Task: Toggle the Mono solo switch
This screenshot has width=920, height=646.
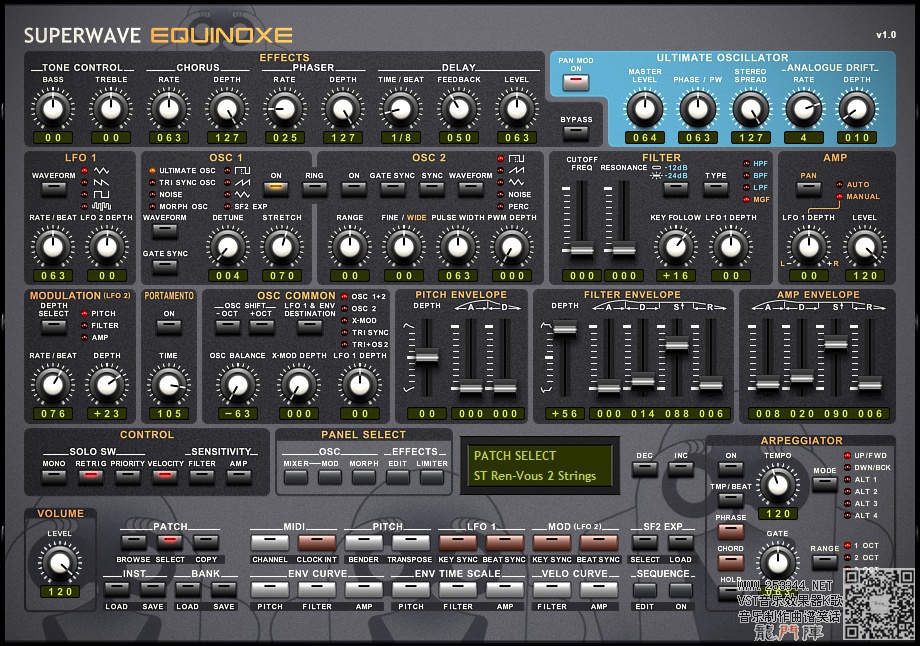Action: pos(54,476)
